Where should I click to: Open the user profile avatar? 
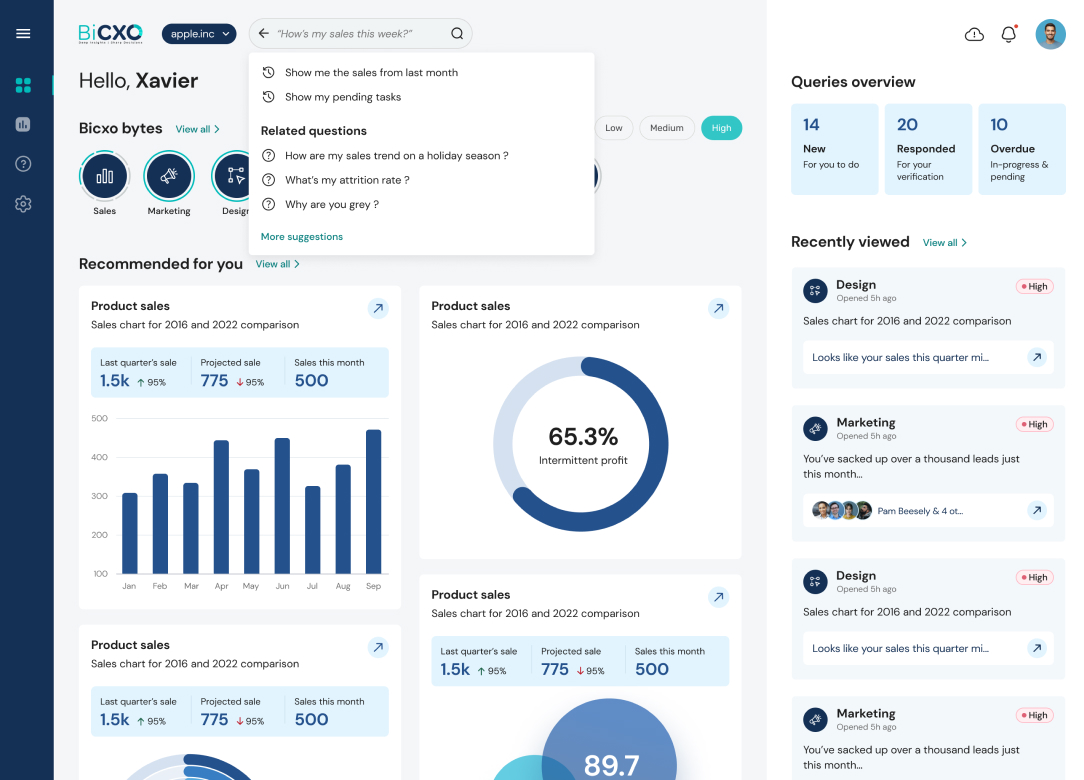(1050, 34)
